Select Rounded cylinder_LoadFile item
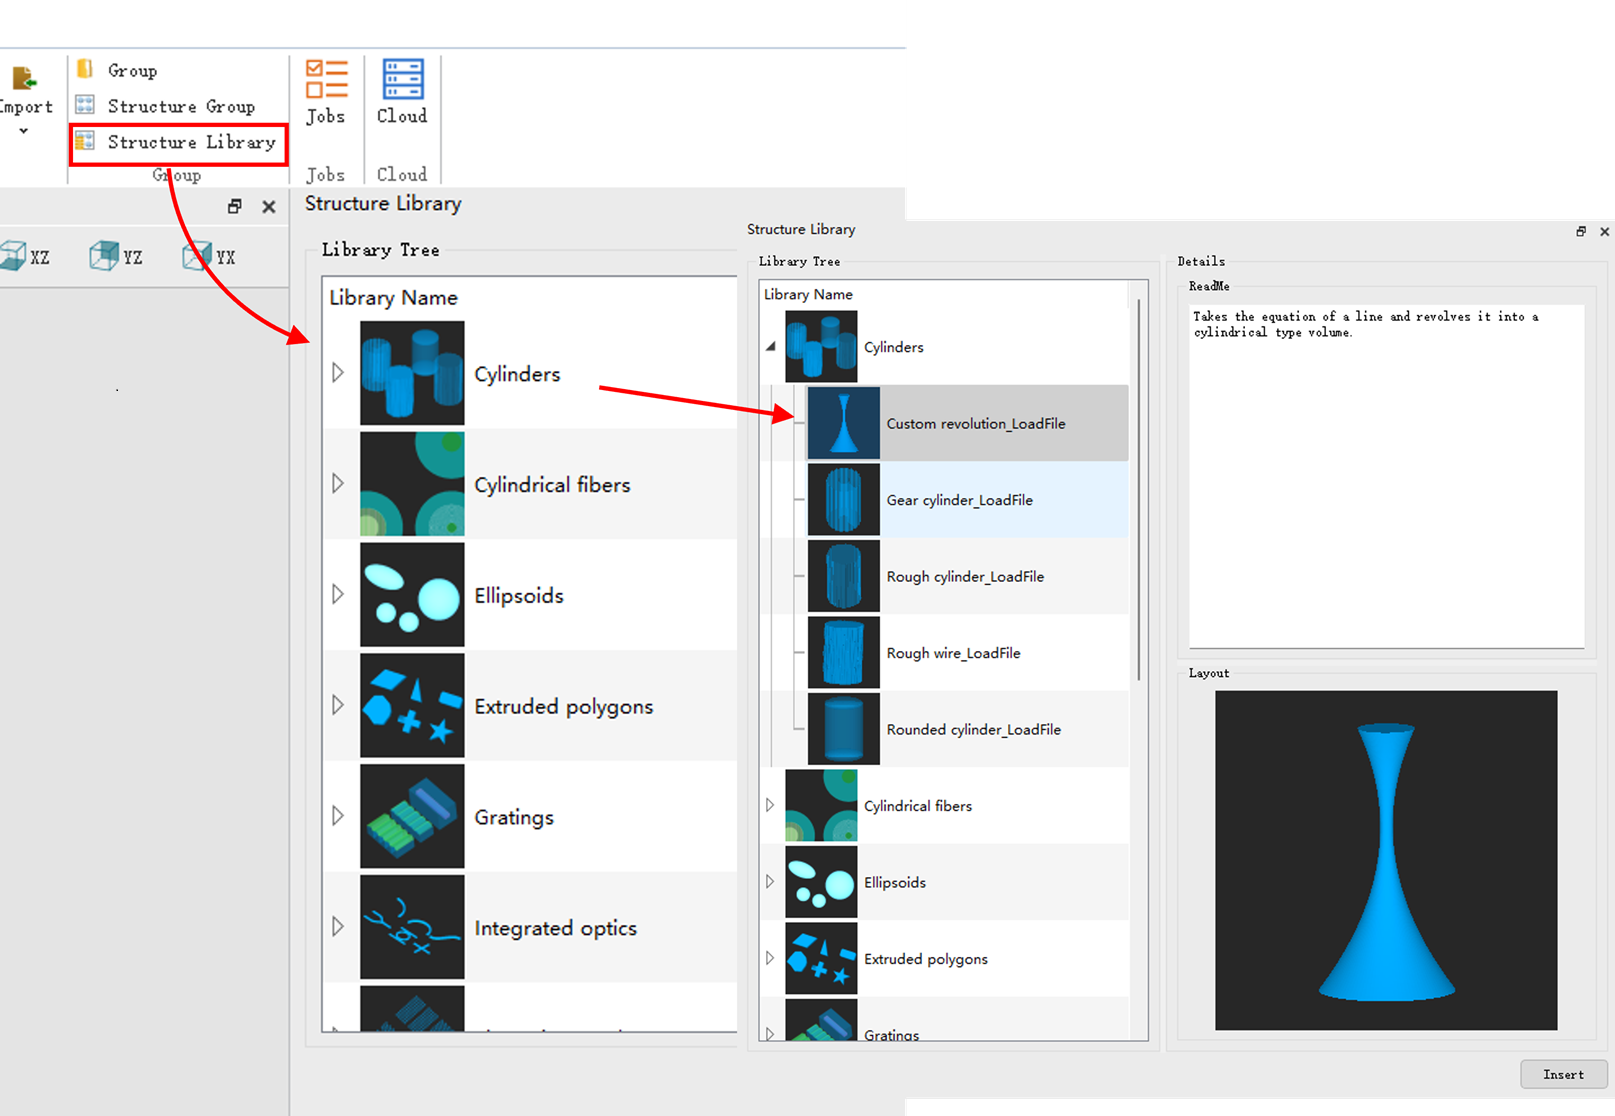 click(973, 729)
